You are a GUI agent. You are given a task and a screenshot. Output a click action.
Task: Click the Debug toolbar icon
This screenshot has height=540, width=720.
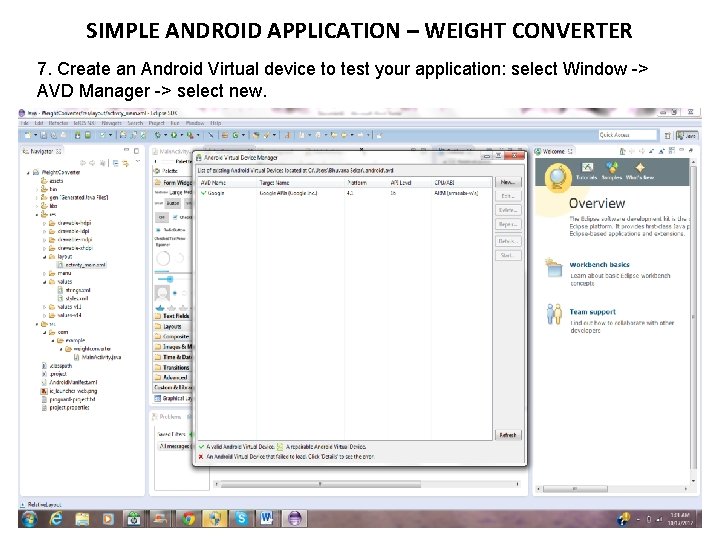tap(158, 135)
